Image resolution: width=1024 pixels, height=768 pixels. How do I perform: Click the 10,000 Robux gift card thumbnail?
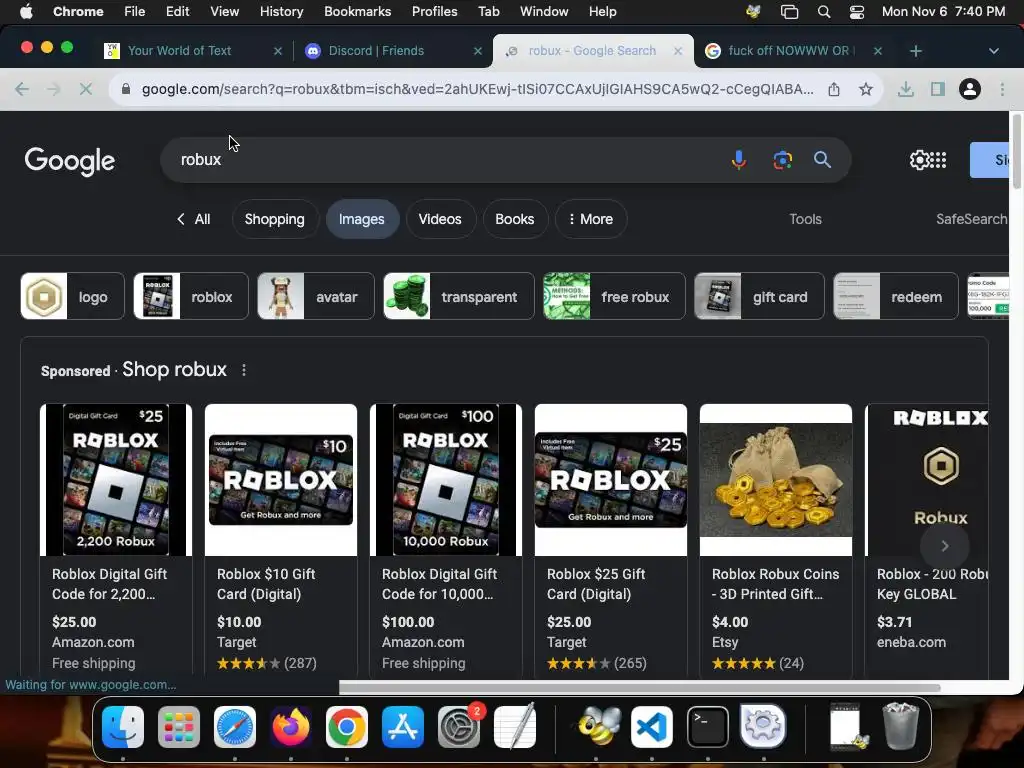click(x=445, y=480)
